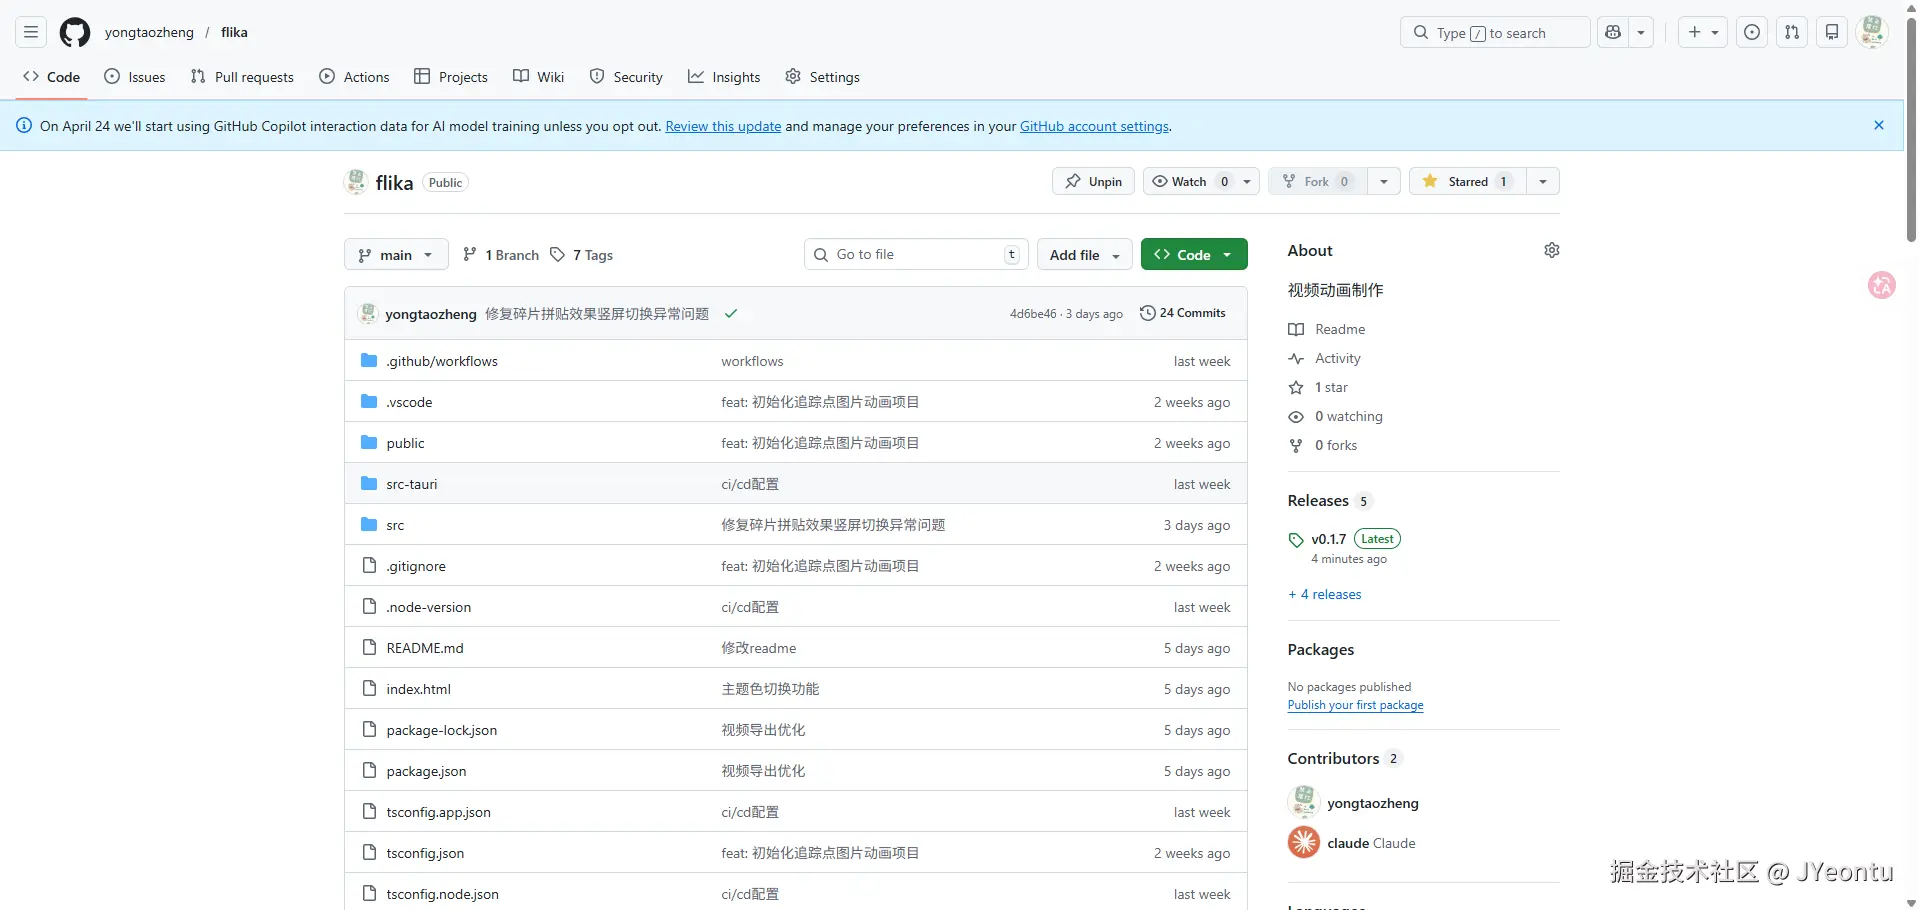Open the tsconfig.app.json file

(x=438, y=812)
